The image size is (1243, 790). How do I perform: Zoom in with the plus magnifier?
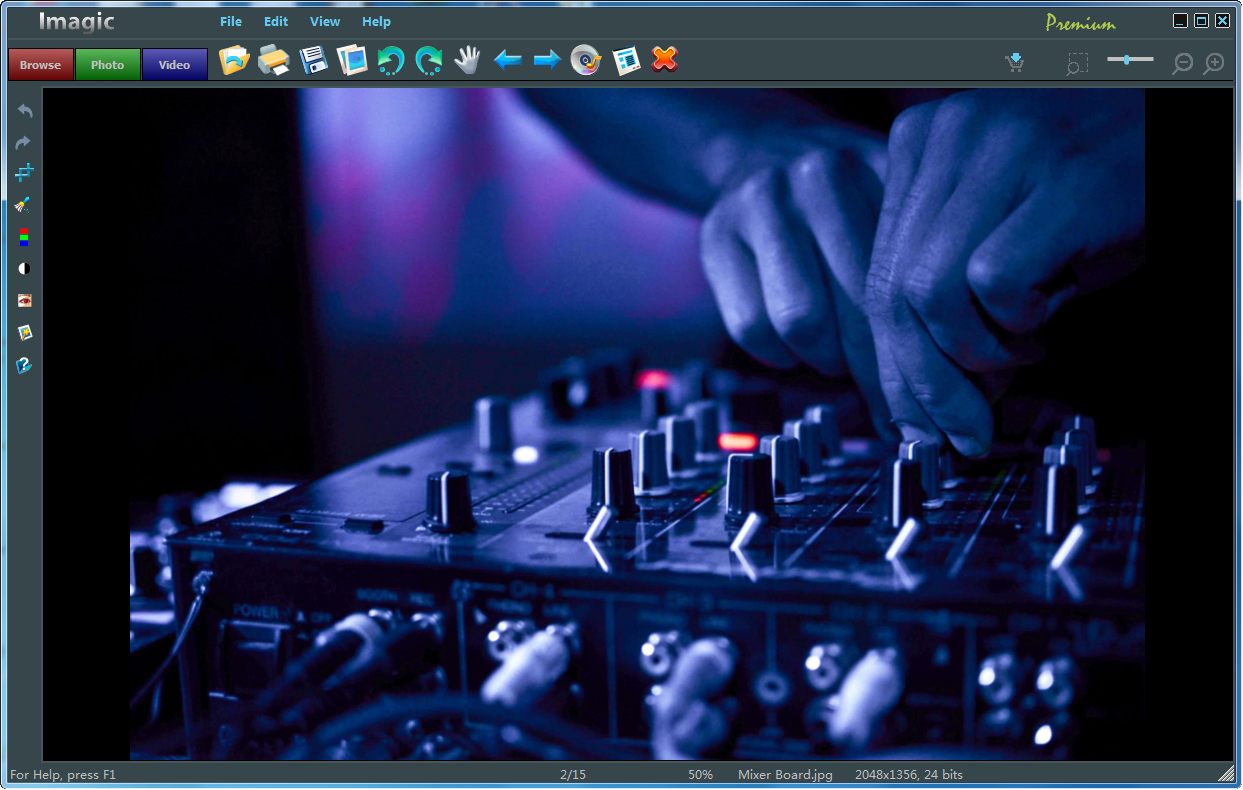tap(1213, 63)
